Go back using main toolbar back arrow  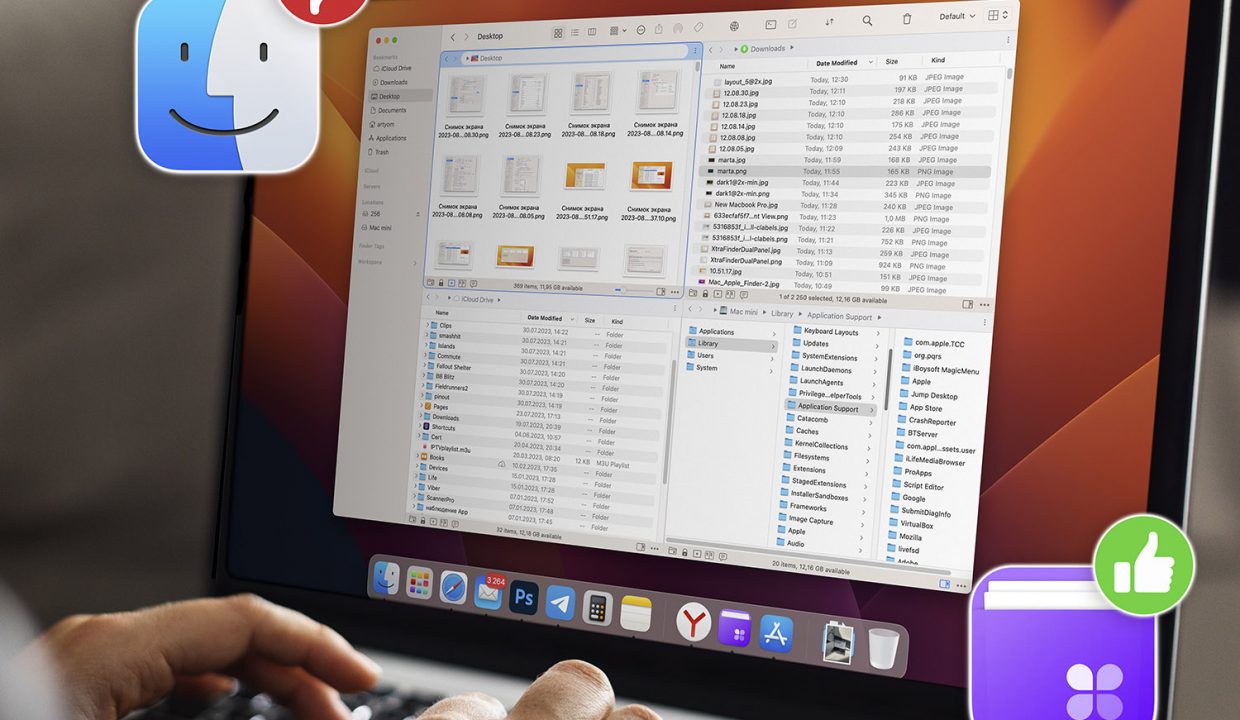click(453, 37)
